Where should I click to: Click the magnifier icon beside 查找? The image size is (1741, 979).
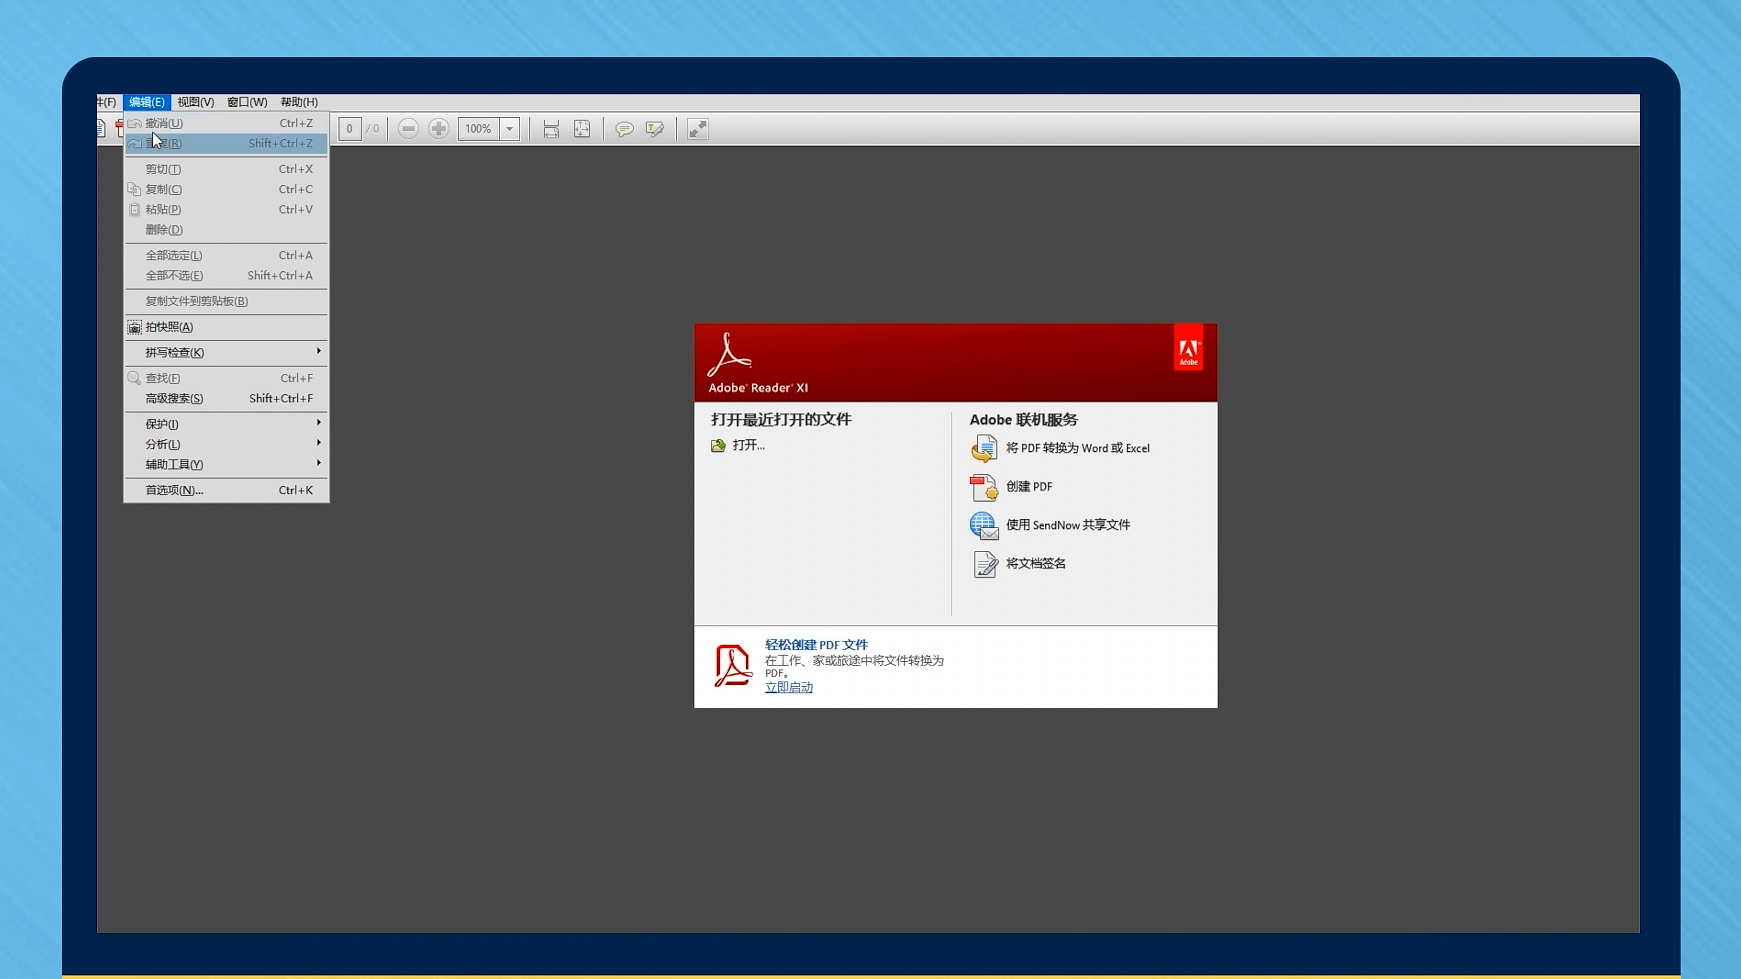pos(134,378)
